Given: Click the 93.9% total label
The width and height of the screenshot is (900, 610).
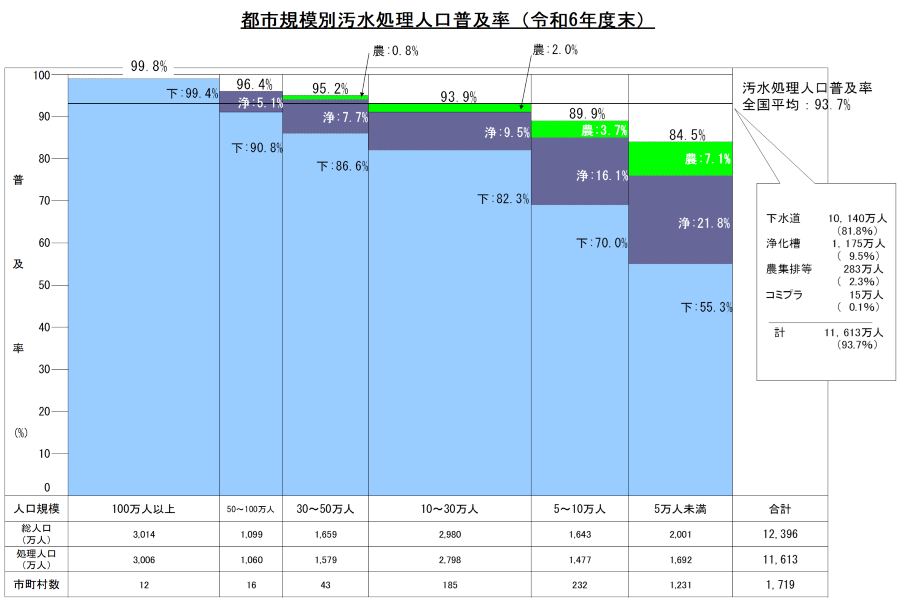Looking at the screenshot, I should coord(459,97).
